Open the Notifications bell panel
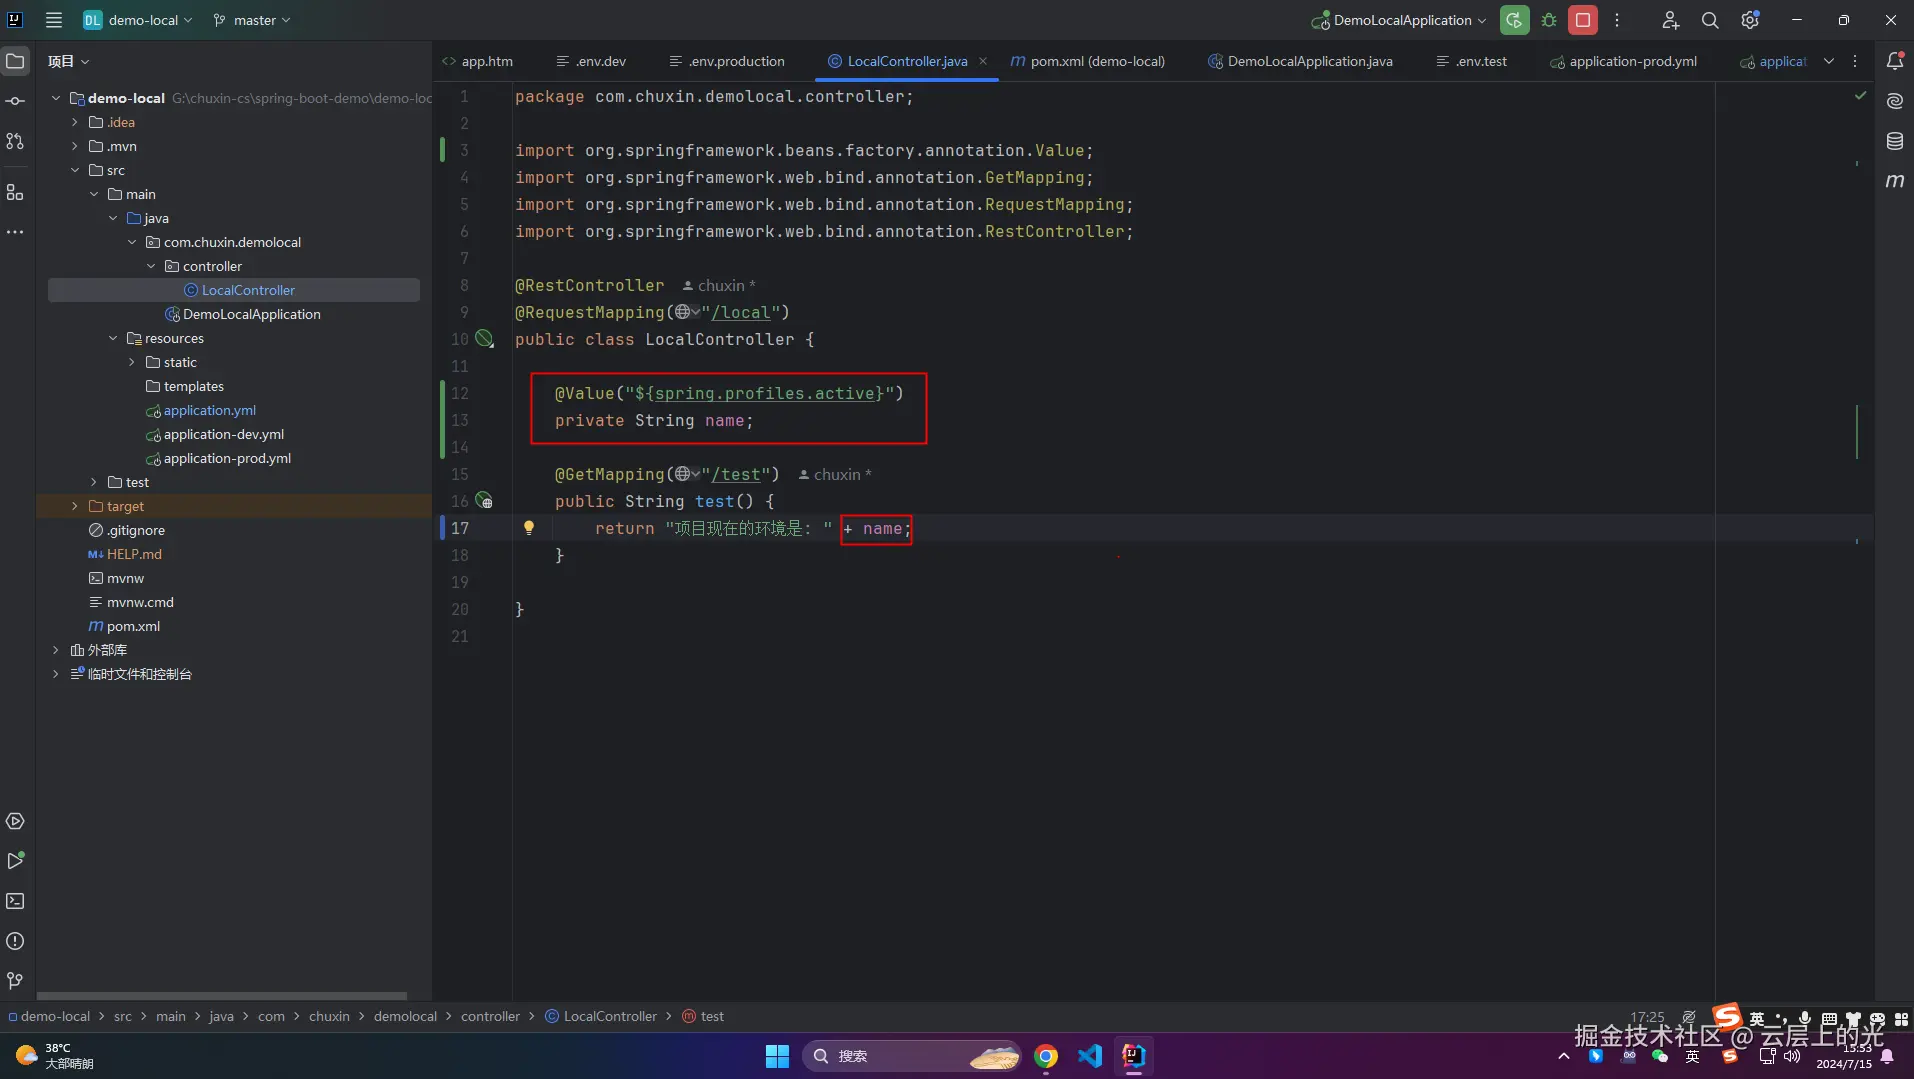 (x=1895, y=61)
